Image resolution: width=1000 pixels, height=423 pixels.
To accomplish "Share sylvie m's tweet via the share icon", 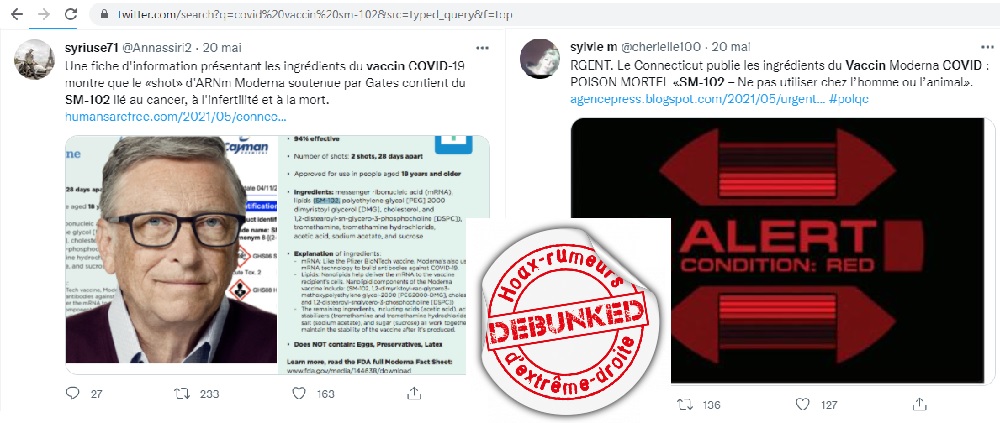I will coord(919,404).
